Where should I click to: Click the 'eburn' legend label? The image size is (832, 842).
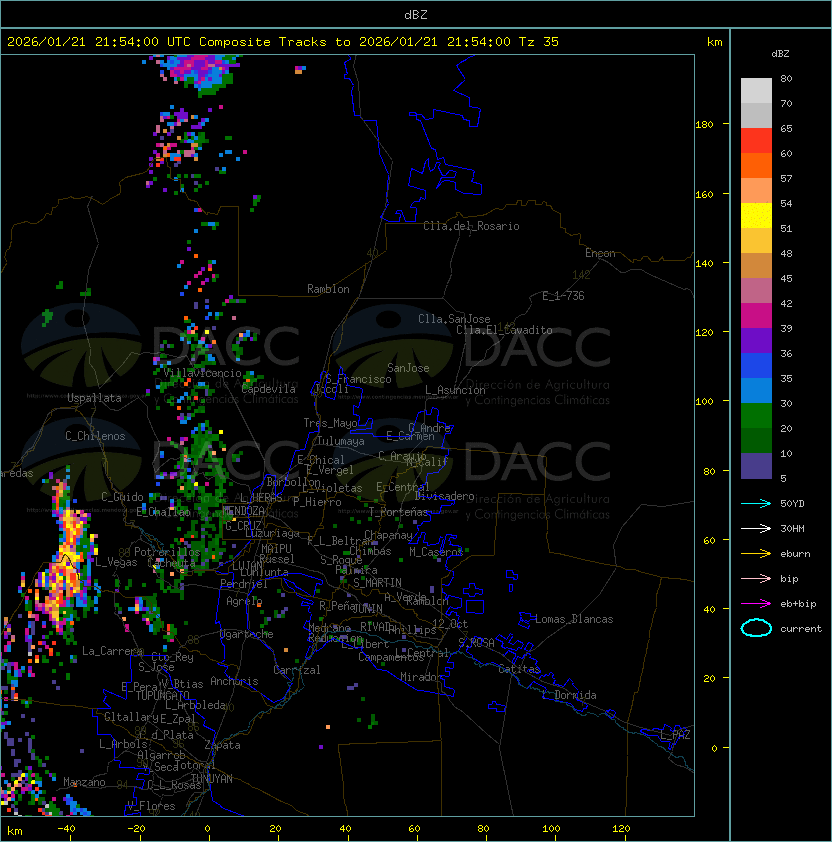795,554
